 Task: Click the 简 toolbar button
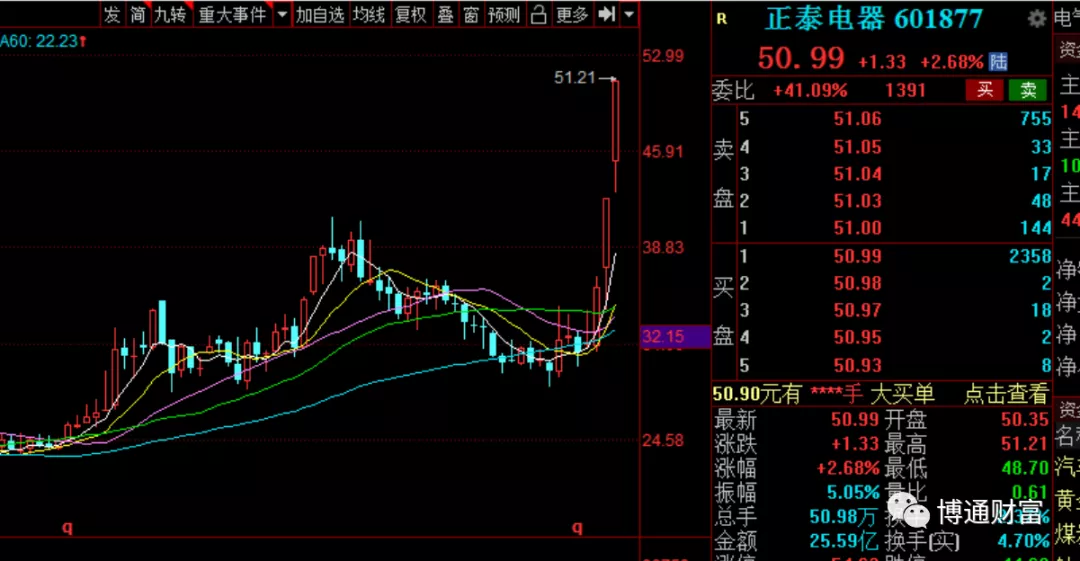[138, 14]
